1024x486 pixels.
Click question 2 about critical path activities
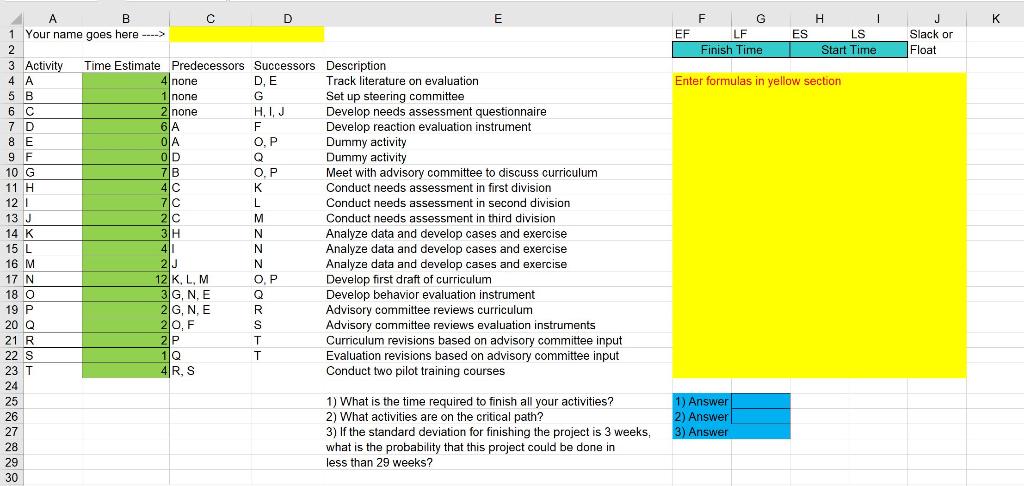coord(498,417)
